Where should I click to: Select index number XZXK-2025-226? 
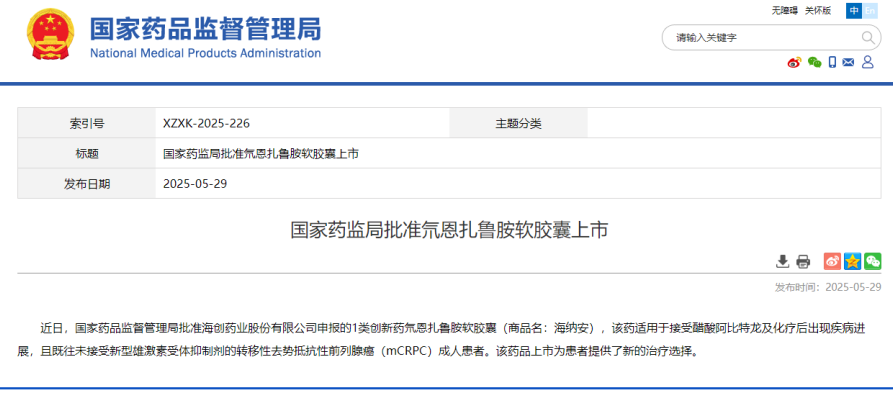coord(206,123)
